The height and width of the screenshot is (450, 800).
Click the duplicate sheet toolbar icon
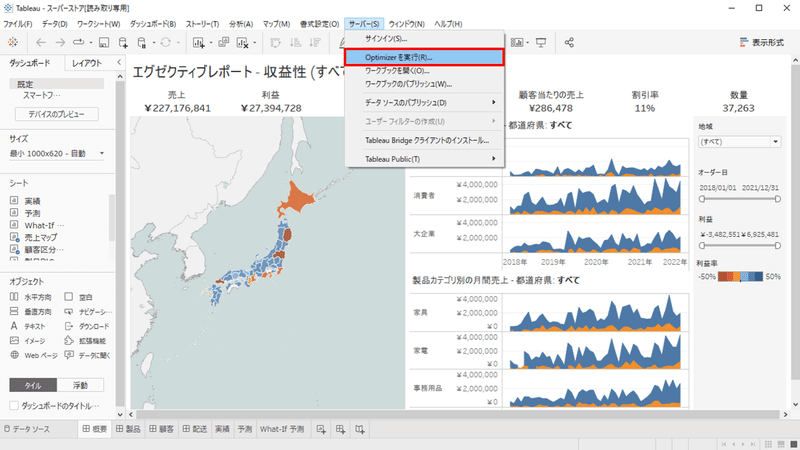point(223,42)
